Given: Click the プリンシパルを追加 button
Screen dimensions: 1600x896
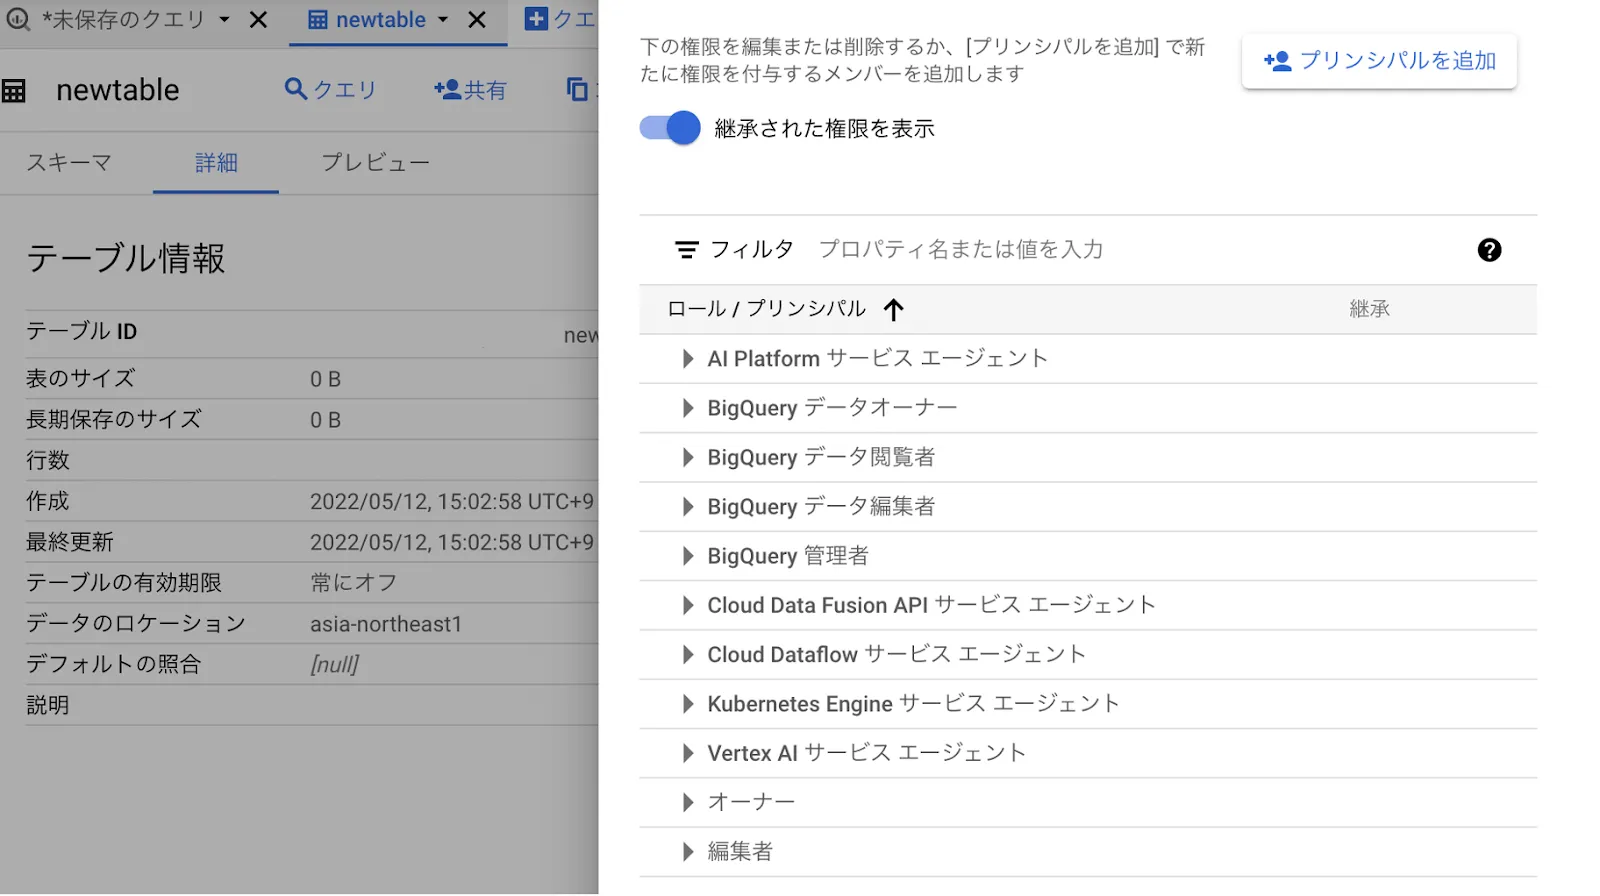Looking at the screenshot, I should [x=1379, y=61].
